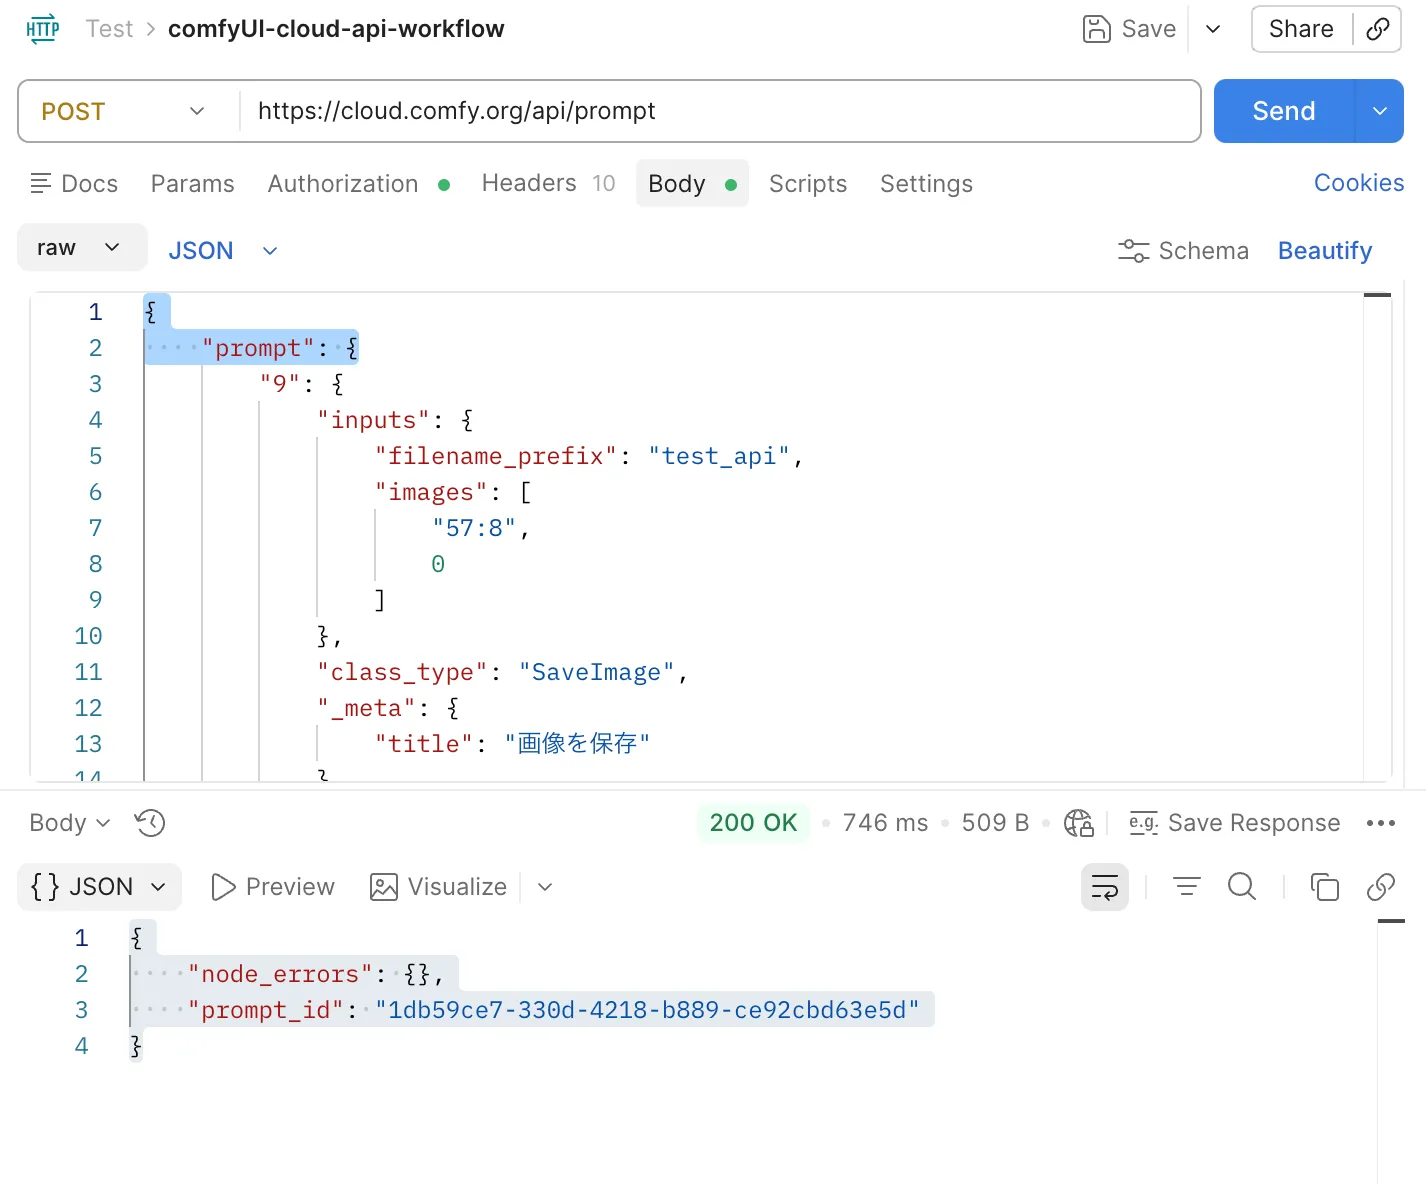The width and height of the screenshot is (1426, 1184).
Task: Switch to the Authorization tab
Action: [358, 184]
